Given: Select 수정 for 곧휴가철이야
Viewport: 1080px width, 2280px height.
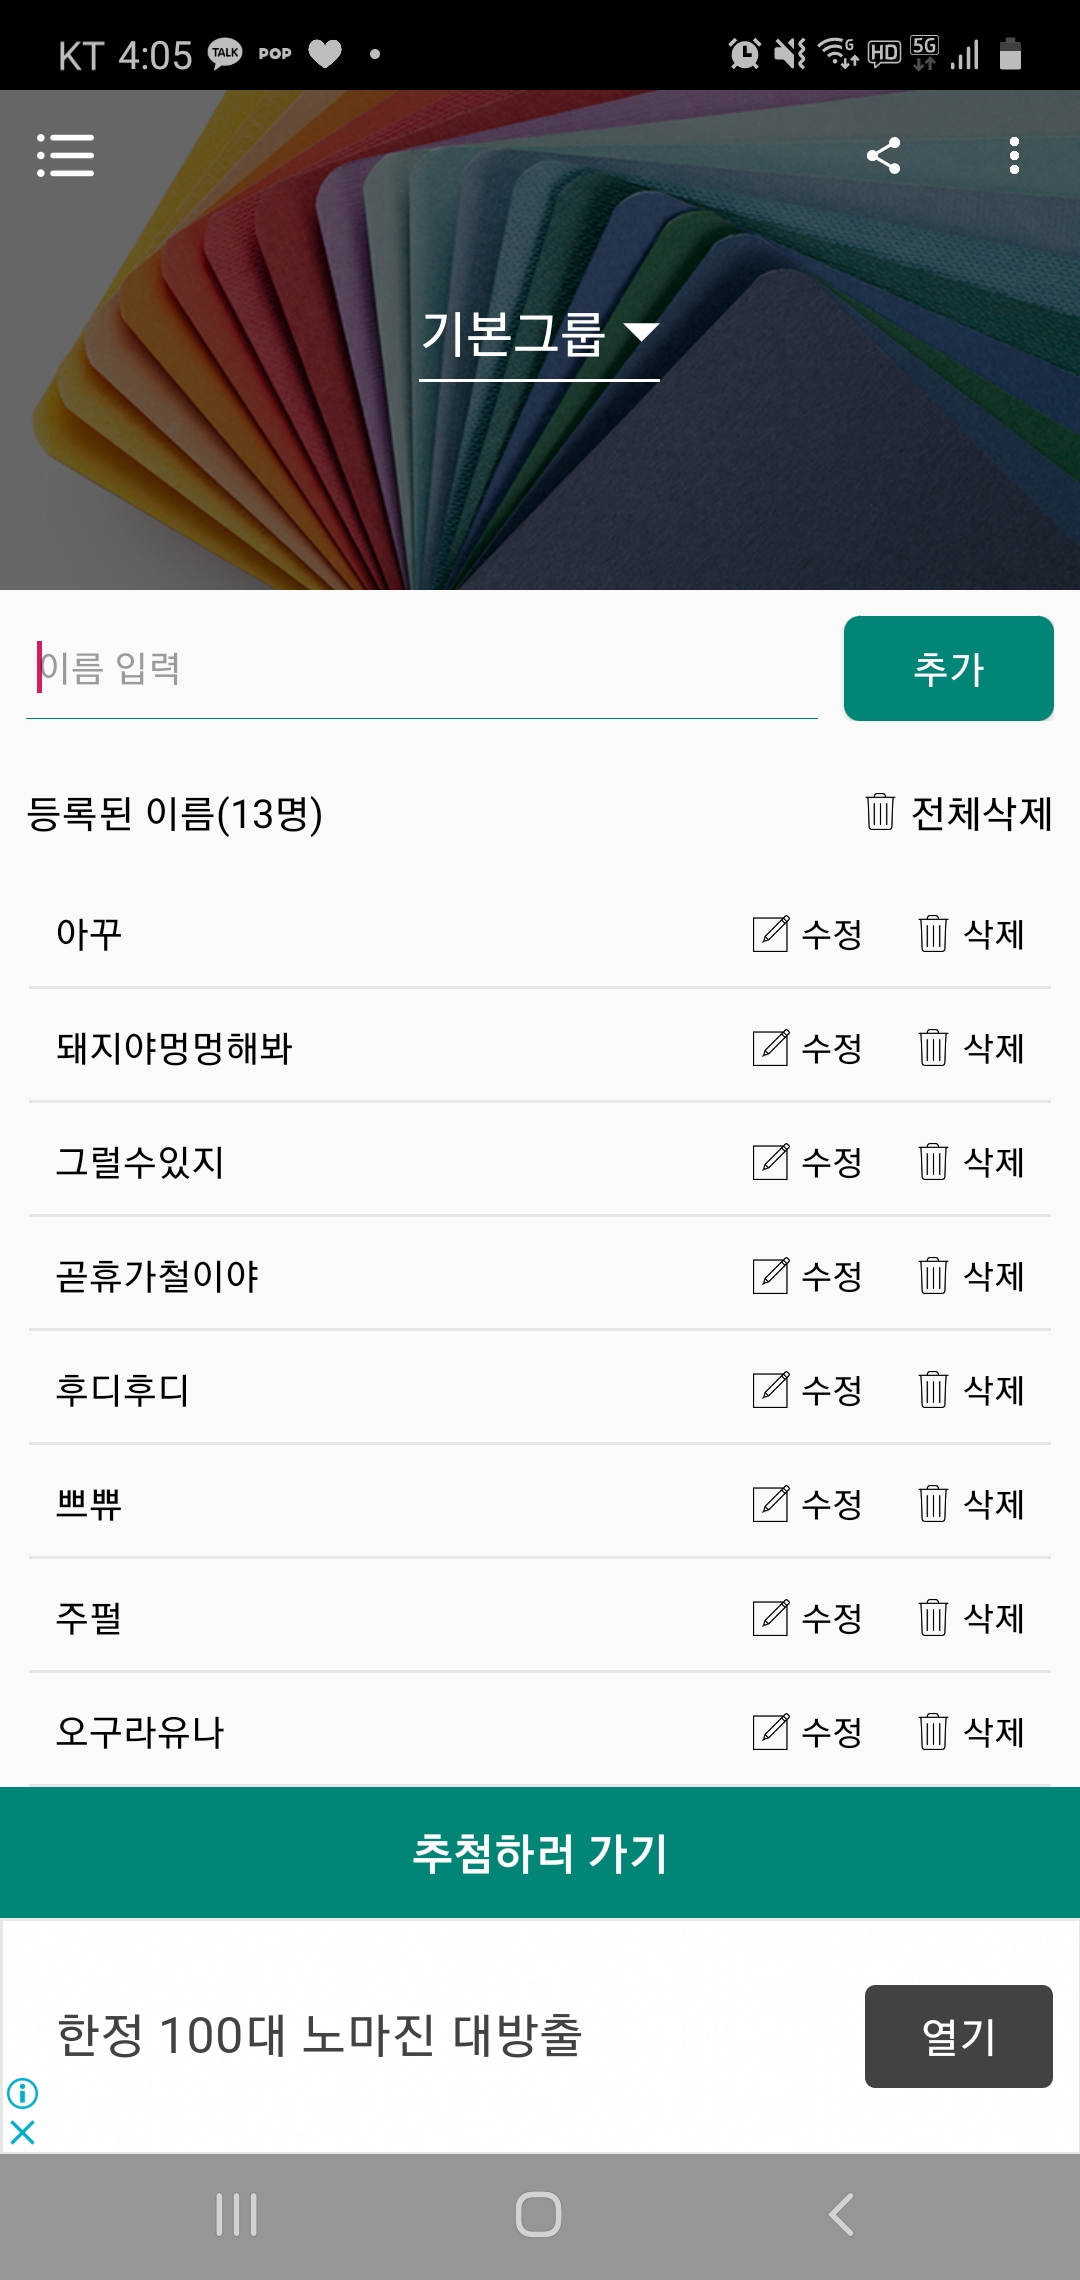Looking at the screenshot, I should click(x=808, y=1275).
